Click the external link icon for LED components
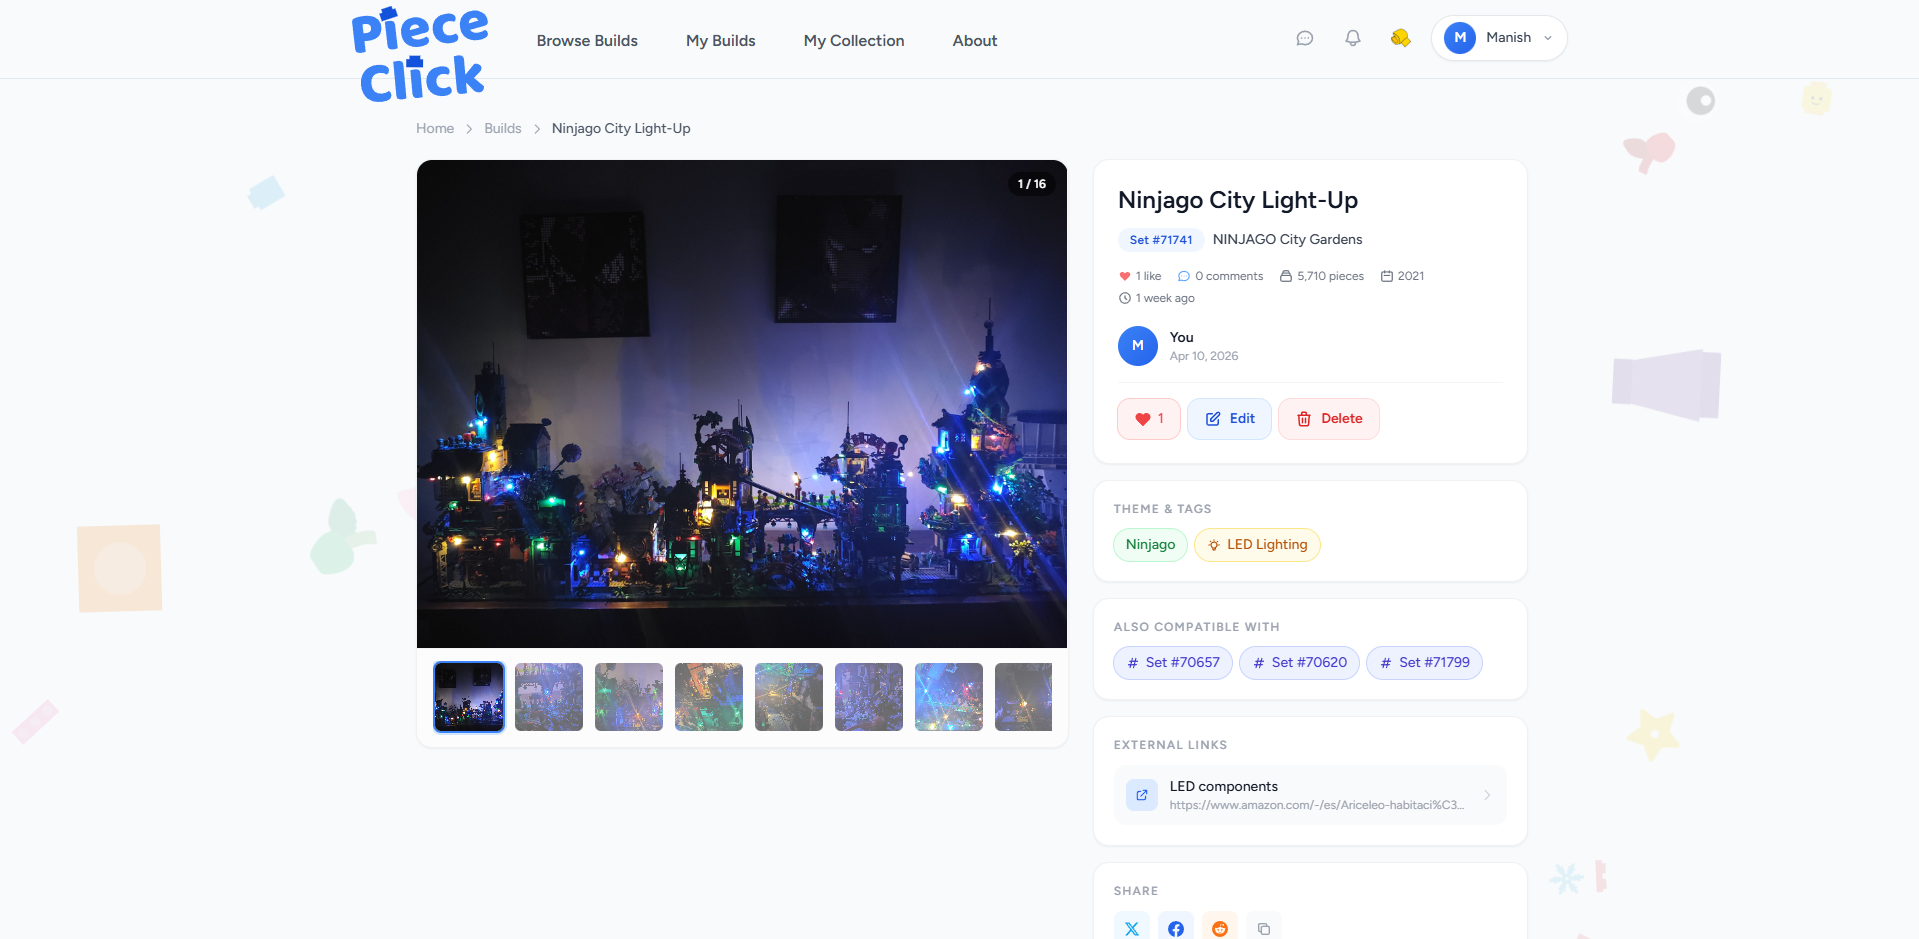This screenshot has width=1919, height=939. coord(1141,795)
